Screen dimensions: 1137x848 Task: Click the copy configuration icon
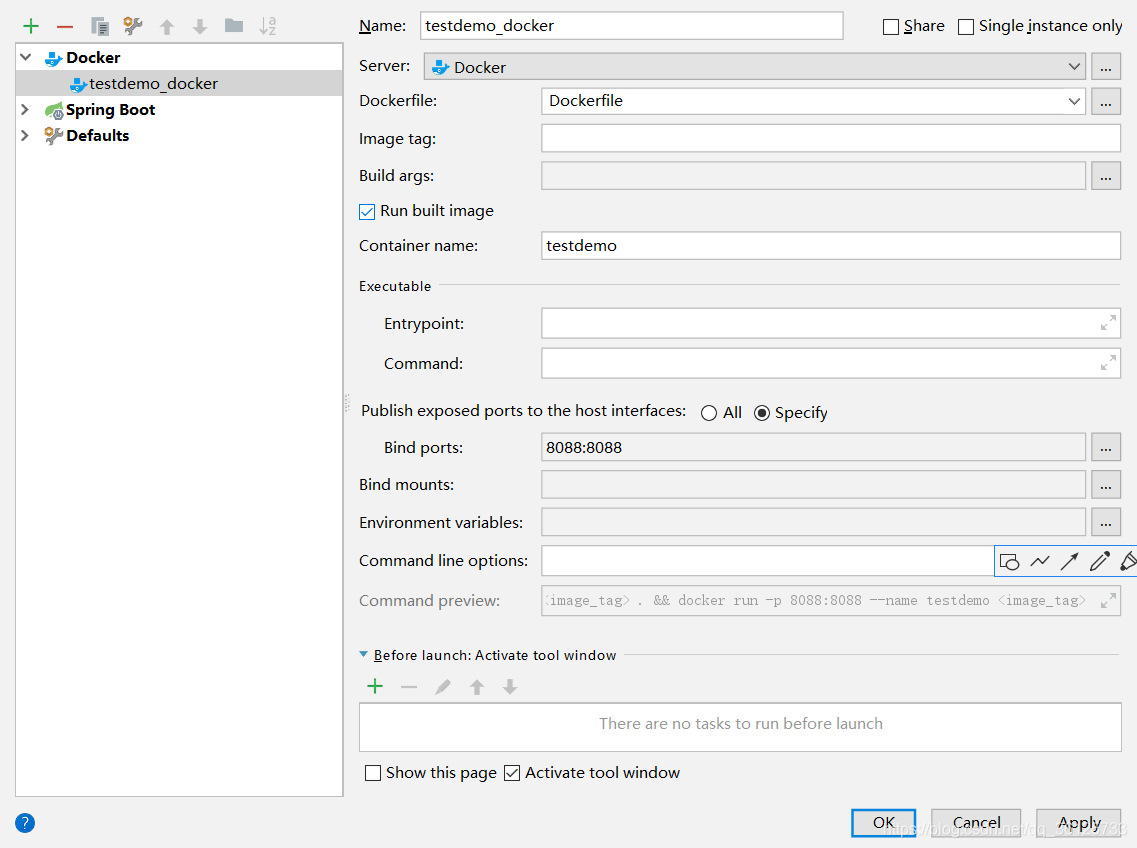point(99,26)
